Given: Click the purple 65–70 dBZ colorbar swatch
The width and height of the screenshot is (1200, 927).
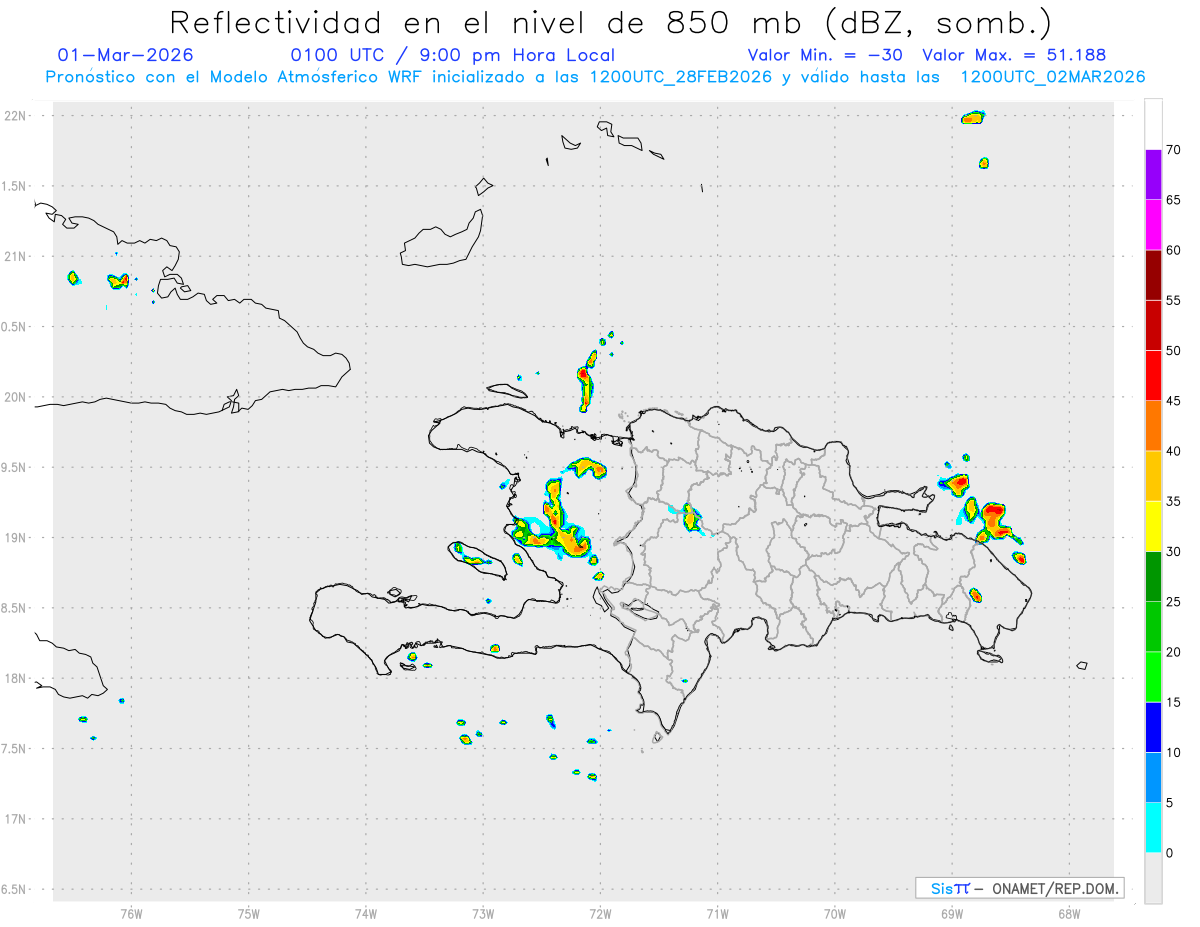Looking at the screenshot, I should (x=1153, y=174).
